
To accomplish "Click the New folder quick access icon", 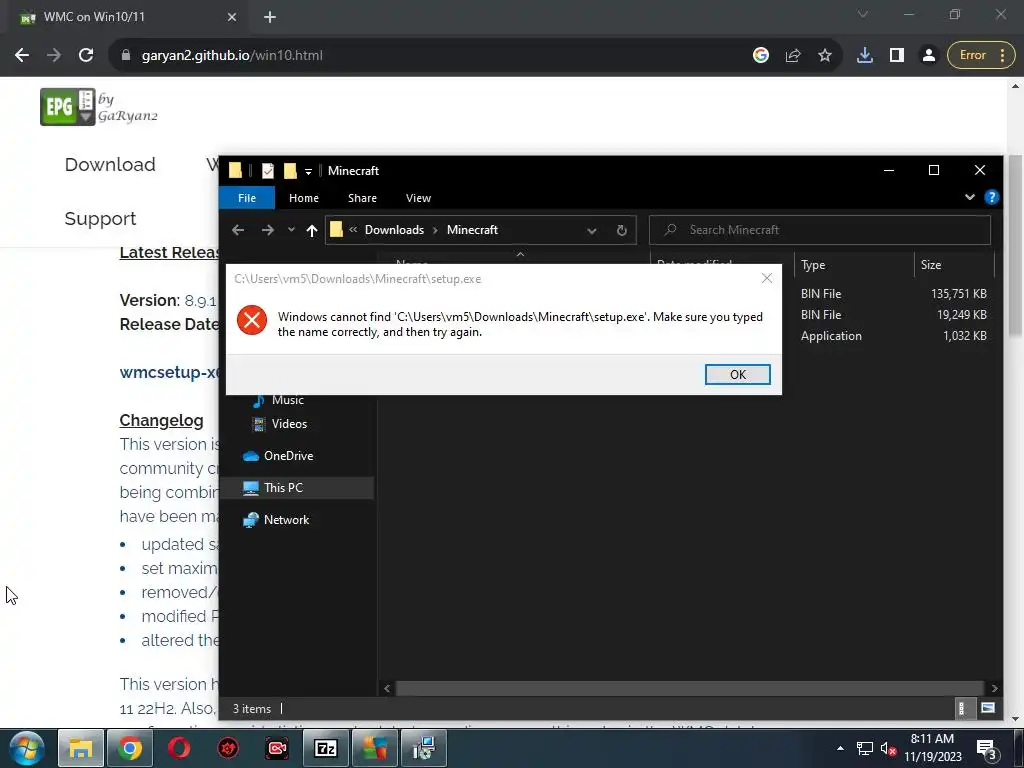I will pyautogui.click(x=290, y=171).
